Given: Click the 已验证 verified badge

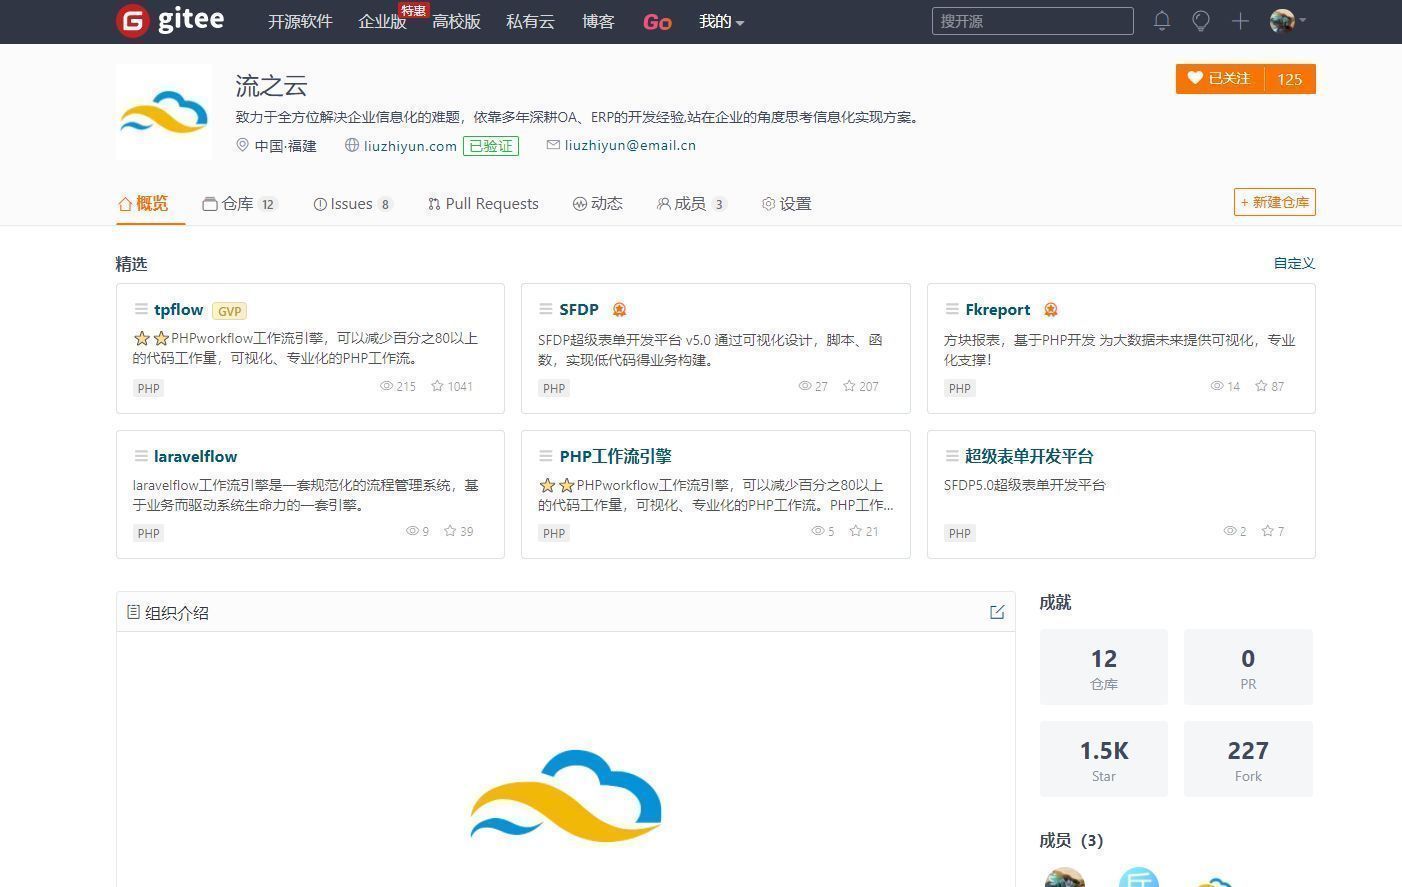Looking at the screenshot, I should [491, 146].
